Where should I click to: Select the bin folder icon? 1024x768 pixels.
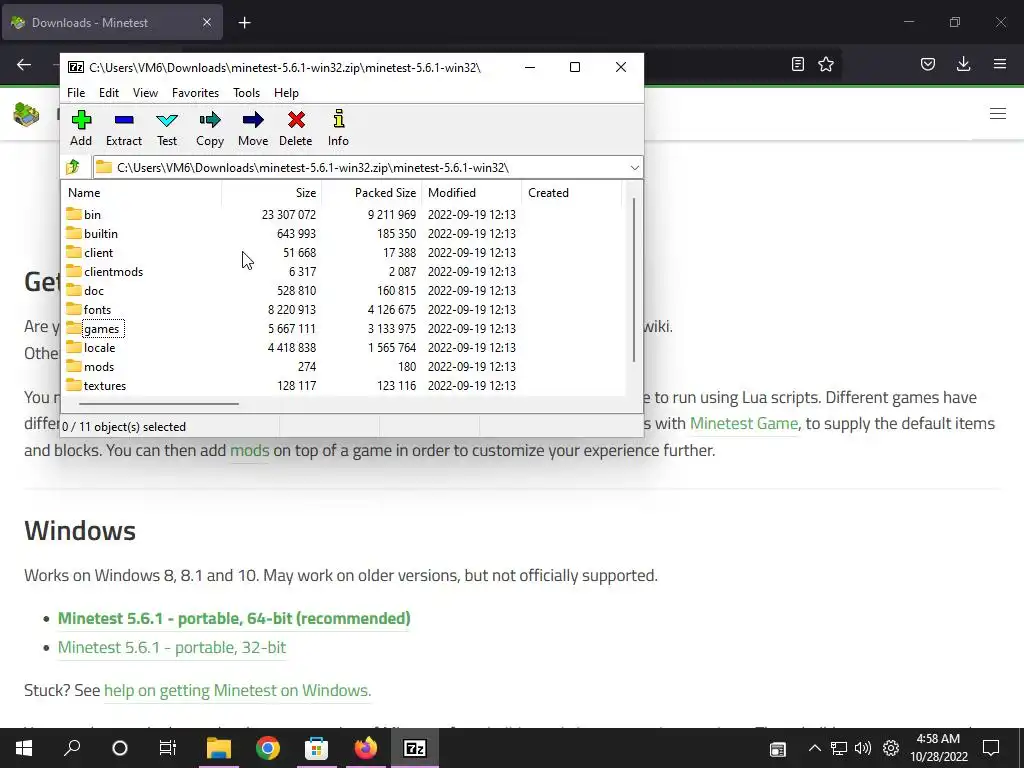pyautogui.click(x=74, y=214)
